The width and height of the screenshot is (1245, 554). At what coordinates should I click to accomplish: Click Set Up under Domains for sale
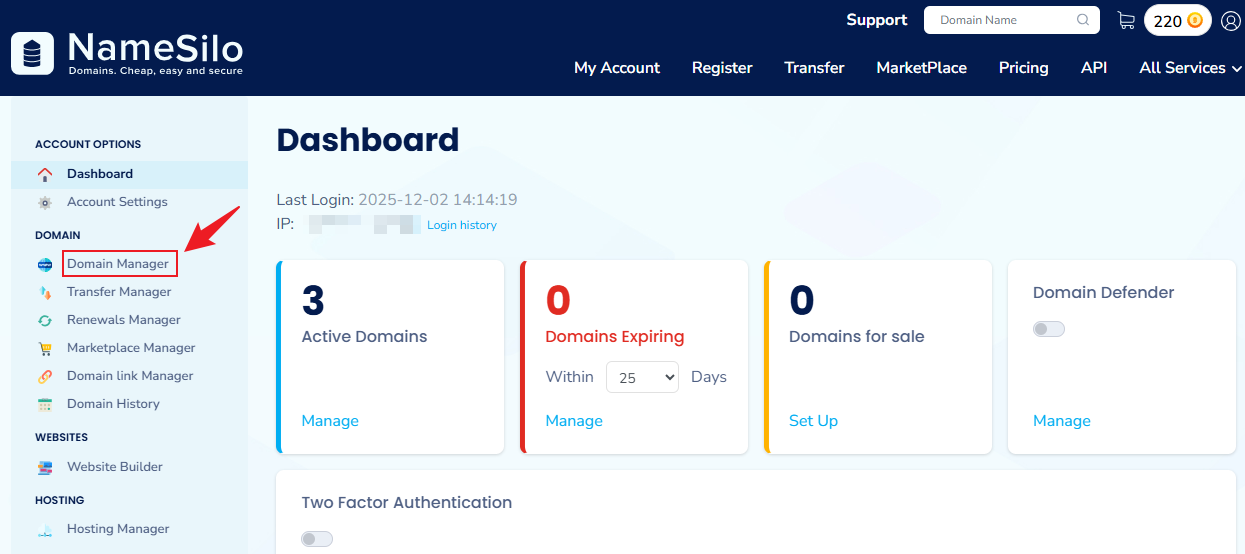pos(813,421)
